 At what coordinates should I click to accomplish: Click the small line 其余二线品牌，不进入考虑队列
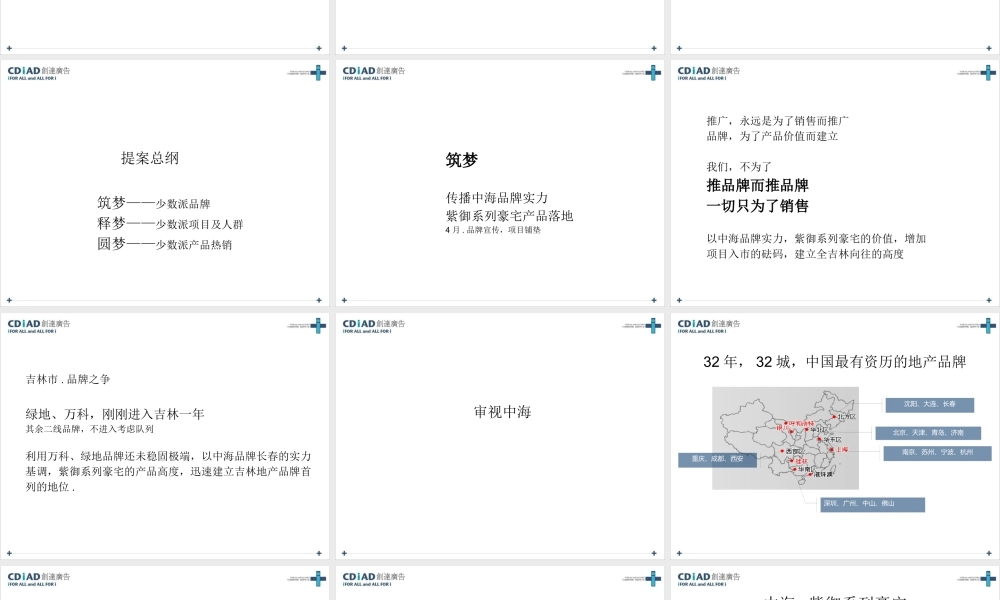[x=89, y=429]
